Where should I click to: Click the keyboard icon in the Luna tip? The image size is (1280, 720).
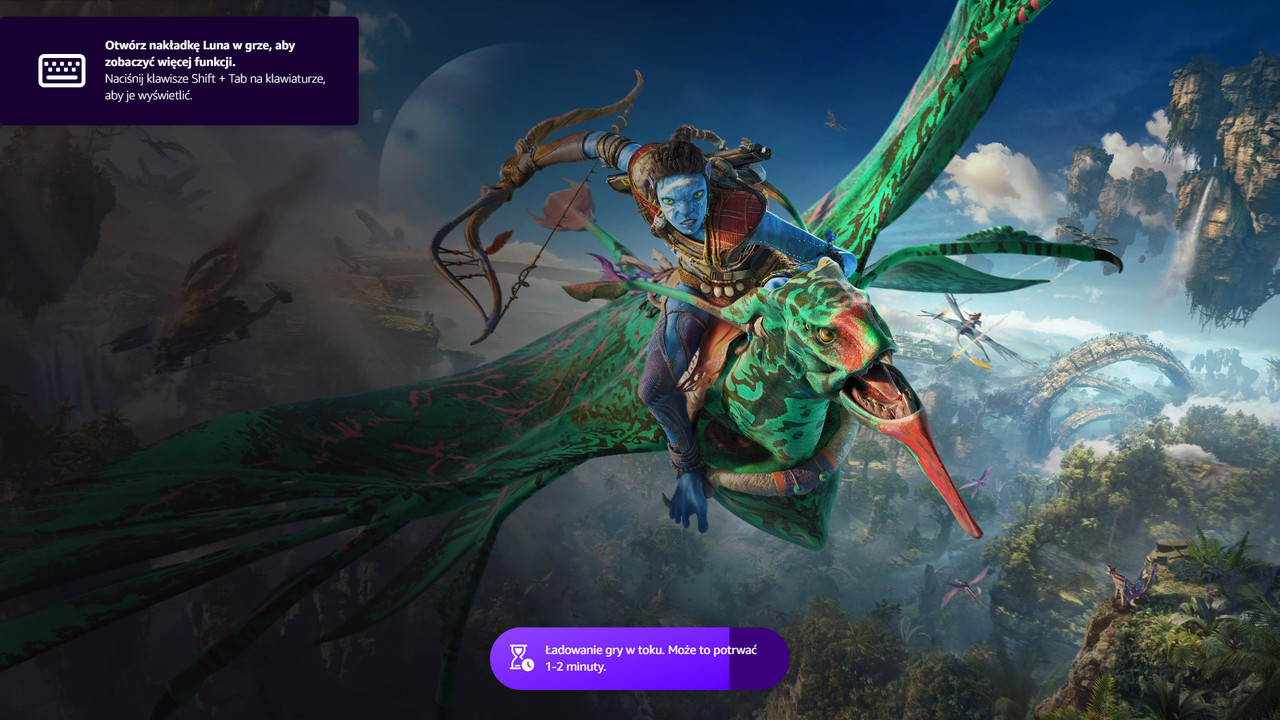[62, 70]
